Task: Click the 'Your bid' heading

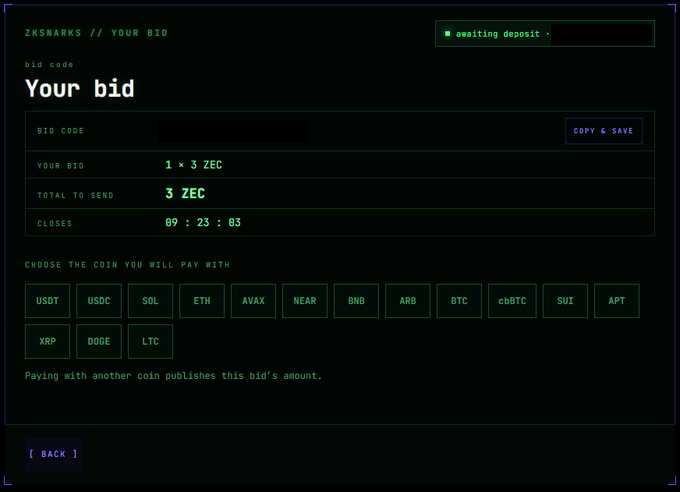Action: (80, 89)
